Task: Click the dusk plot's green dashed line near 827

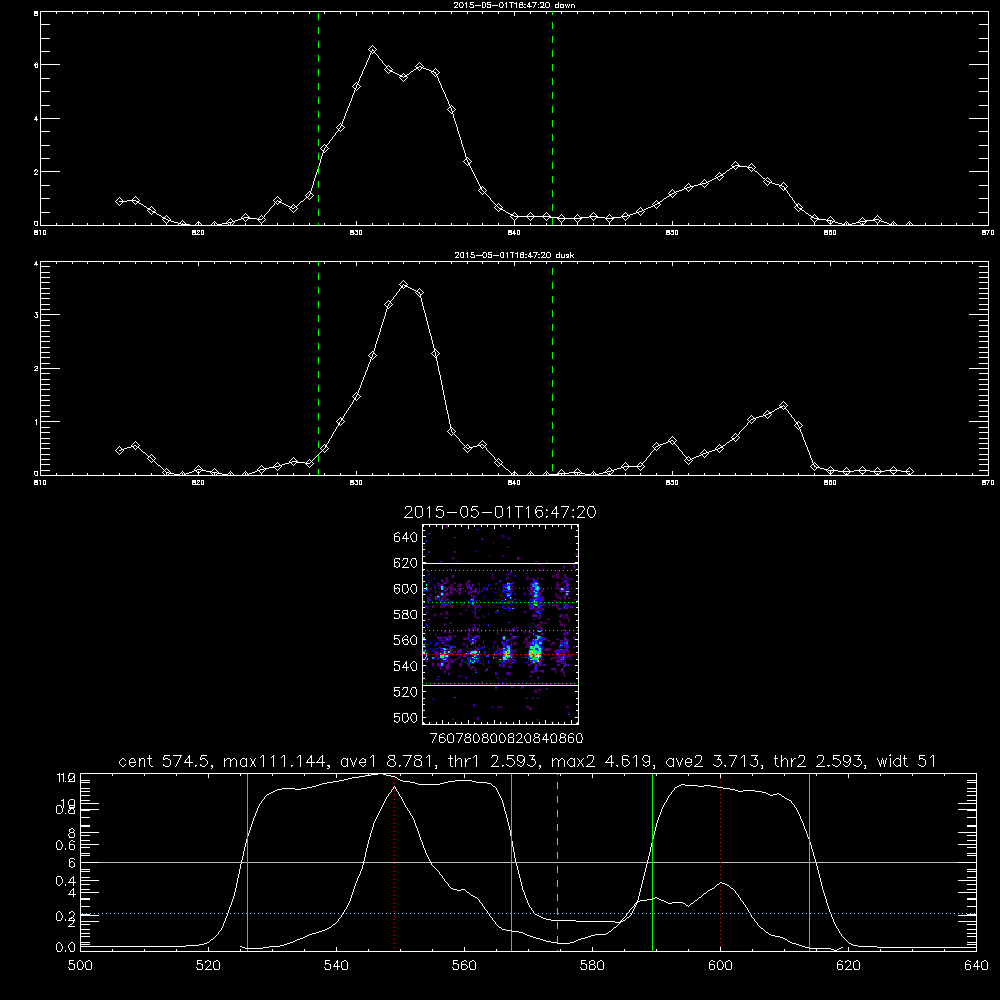Action: click(x=318, y=369)
